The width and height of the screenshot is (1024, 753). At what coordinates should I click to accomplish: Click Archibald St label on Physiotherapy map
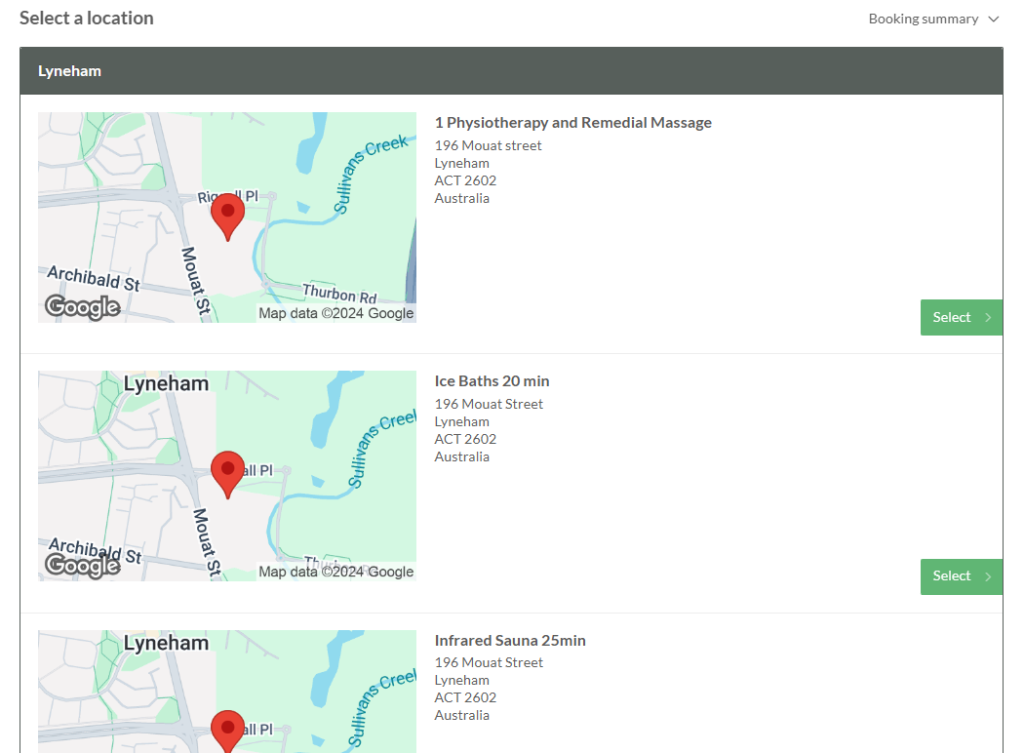coord(94,277)
